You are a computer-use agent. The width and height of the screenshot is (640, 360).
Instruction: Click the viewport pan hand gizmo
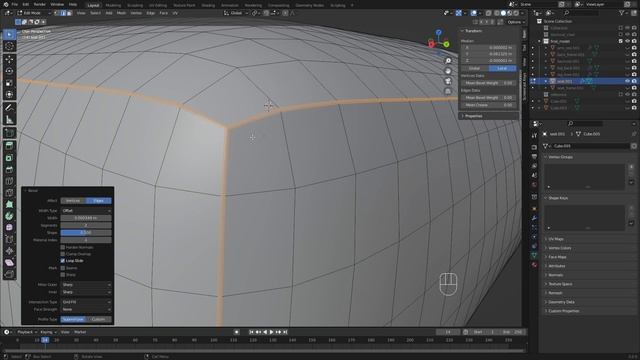point(448,71)
